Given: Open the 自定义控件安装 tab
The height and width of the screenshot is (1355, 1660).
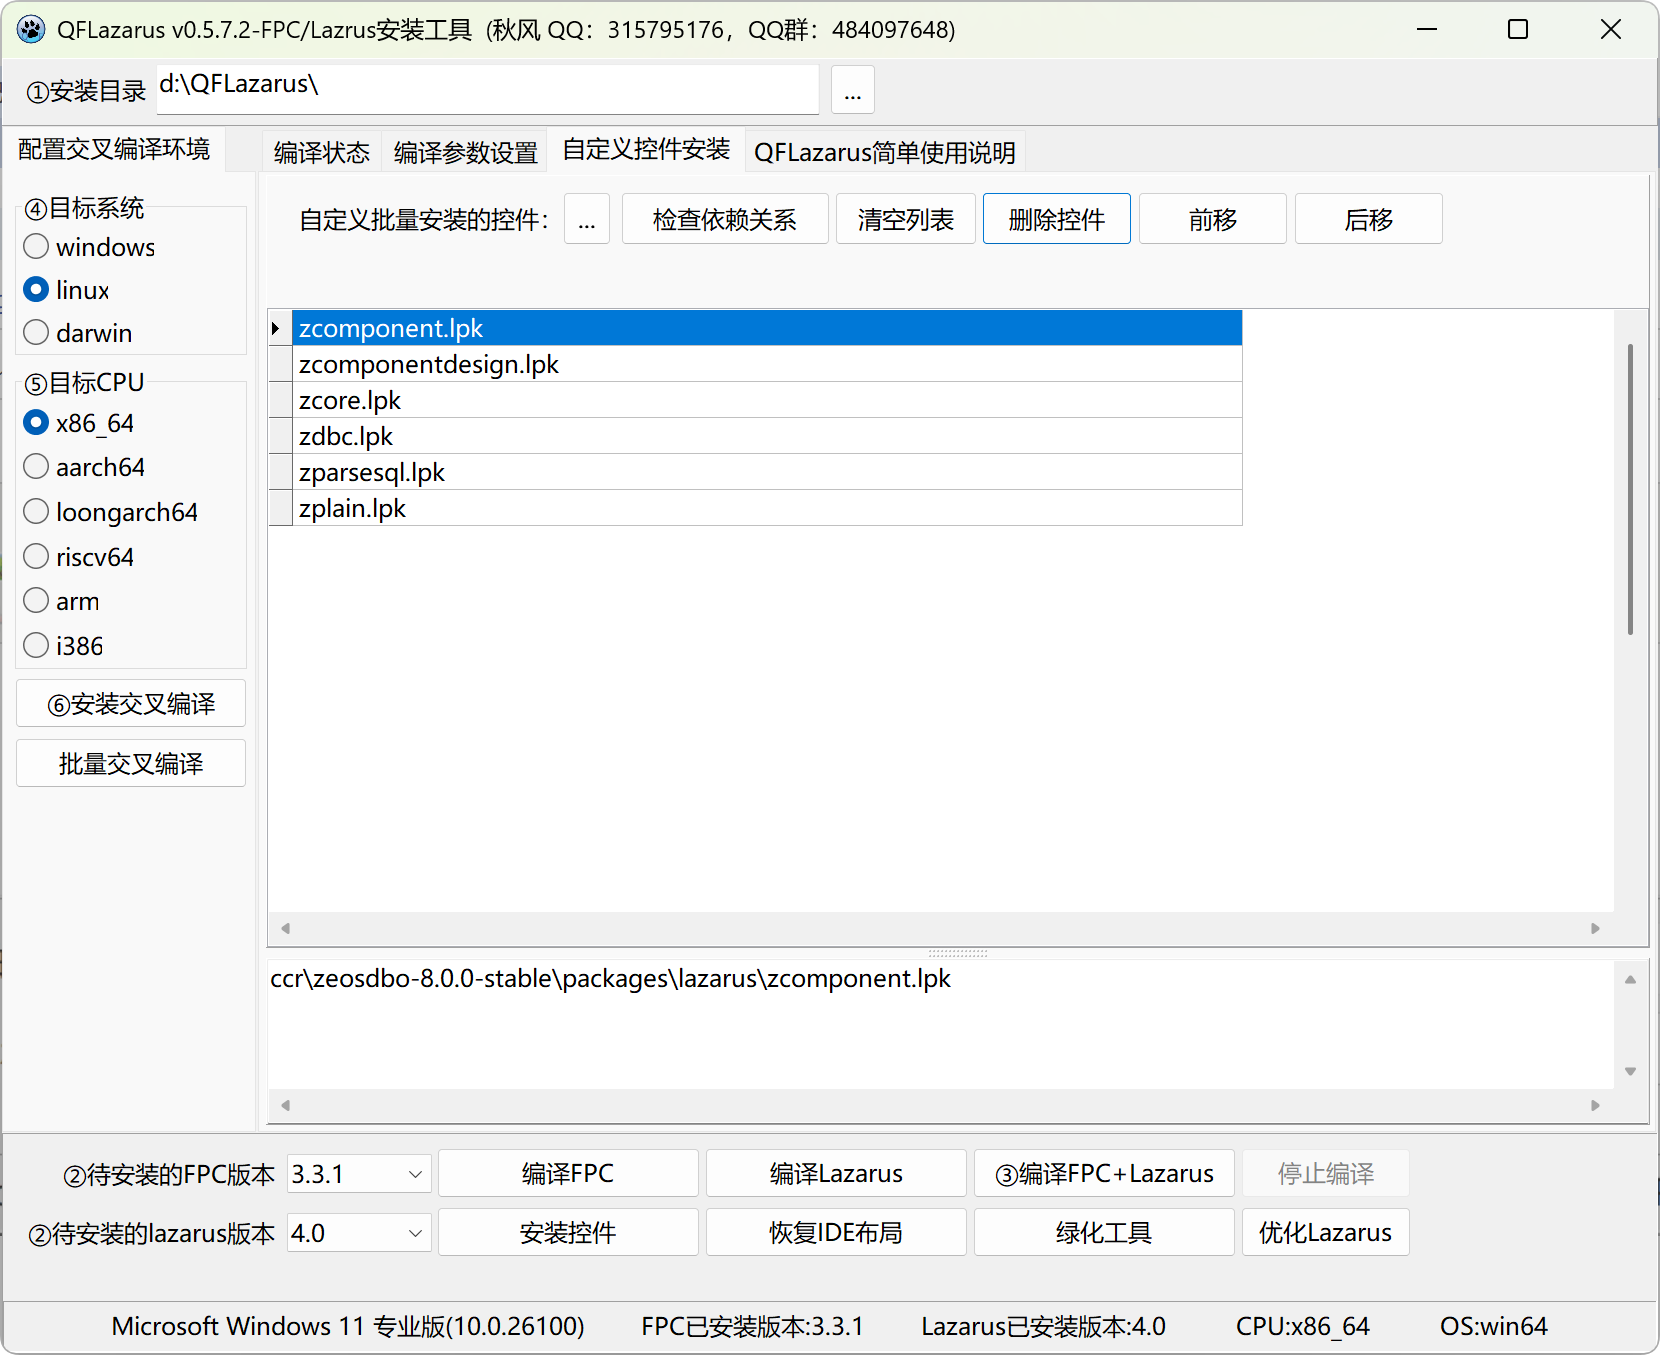Looking at the screenshot, I should [647, 149].
